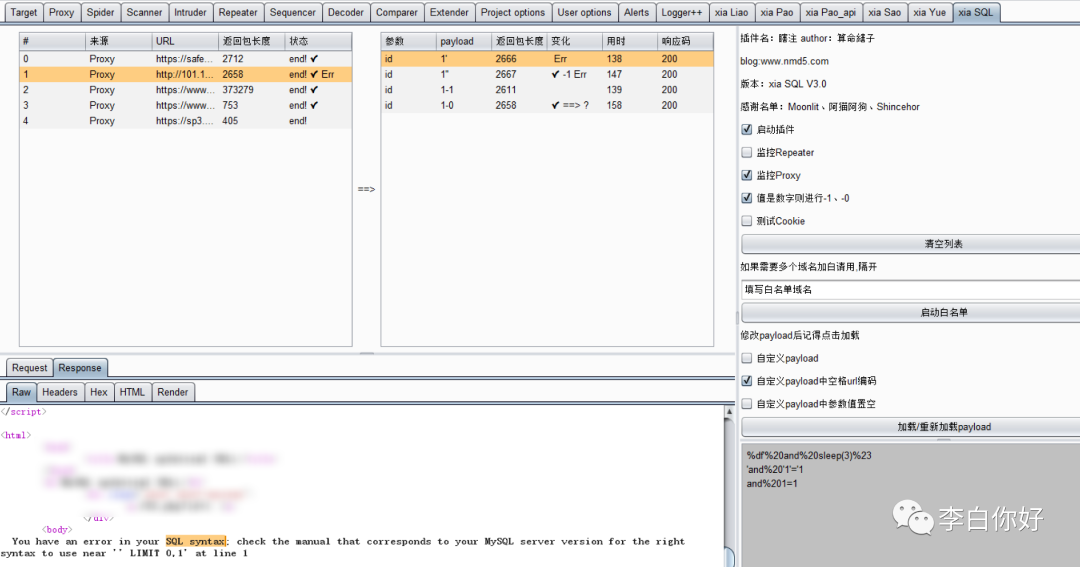
Task: Open the Spider tab
Action: click(x=101, y=12)
